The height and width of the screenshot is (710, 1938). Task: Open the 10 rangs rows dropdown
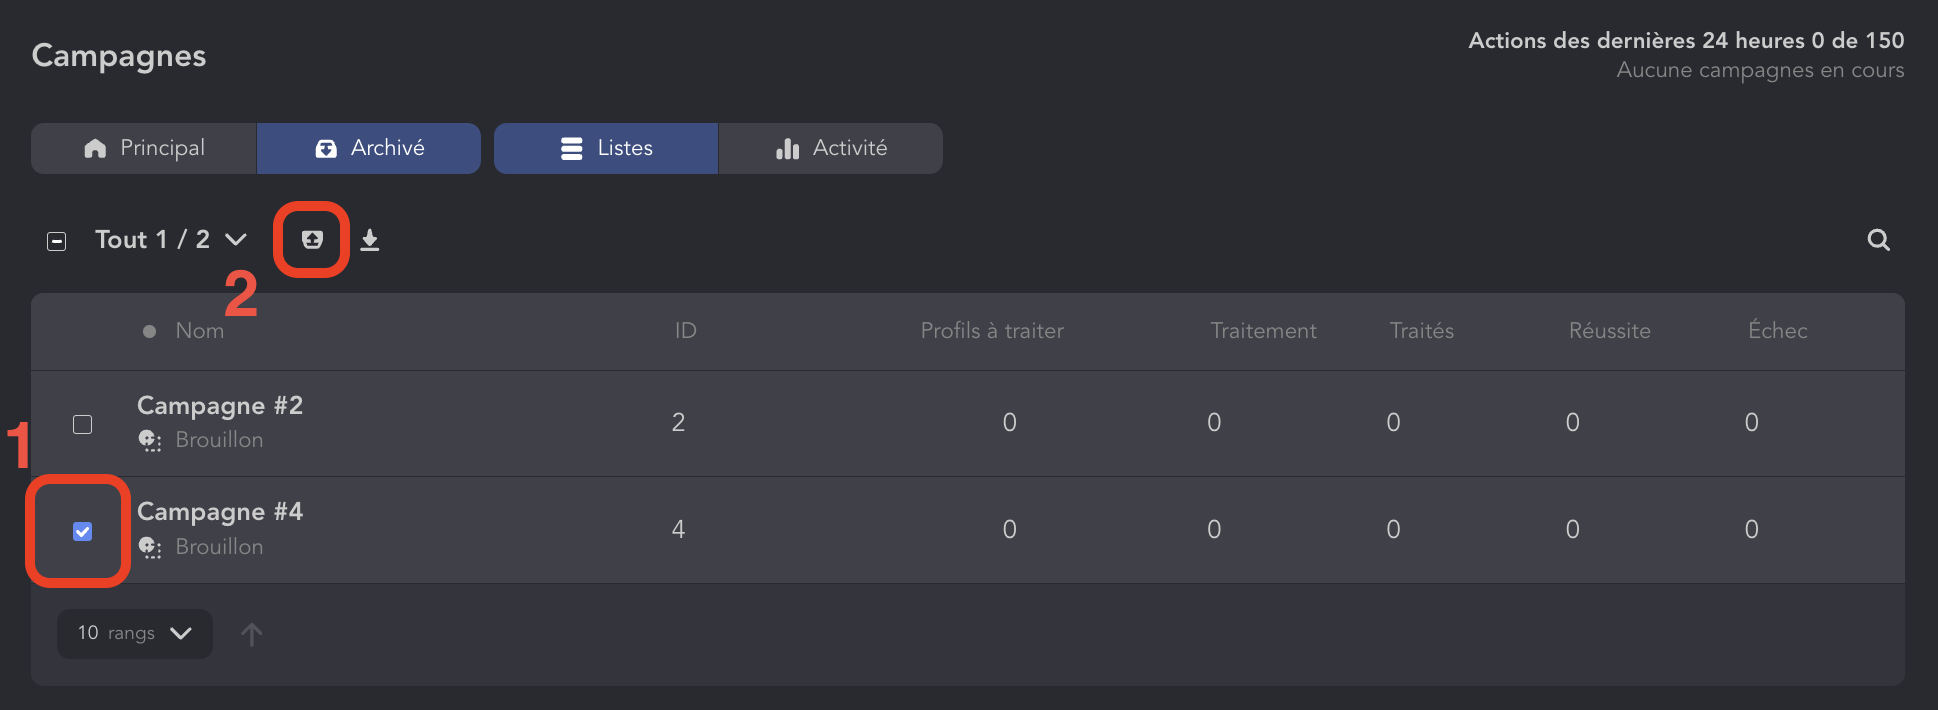click(135, 634)
